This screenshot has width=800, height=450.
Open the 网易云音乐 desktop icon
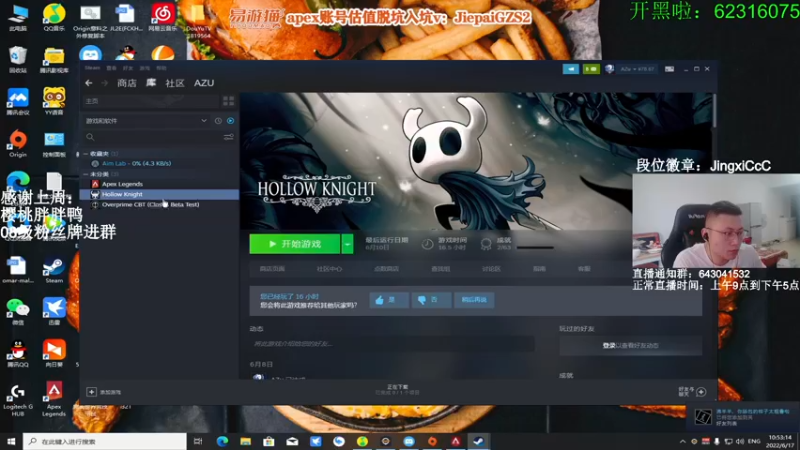coord(163,17)
